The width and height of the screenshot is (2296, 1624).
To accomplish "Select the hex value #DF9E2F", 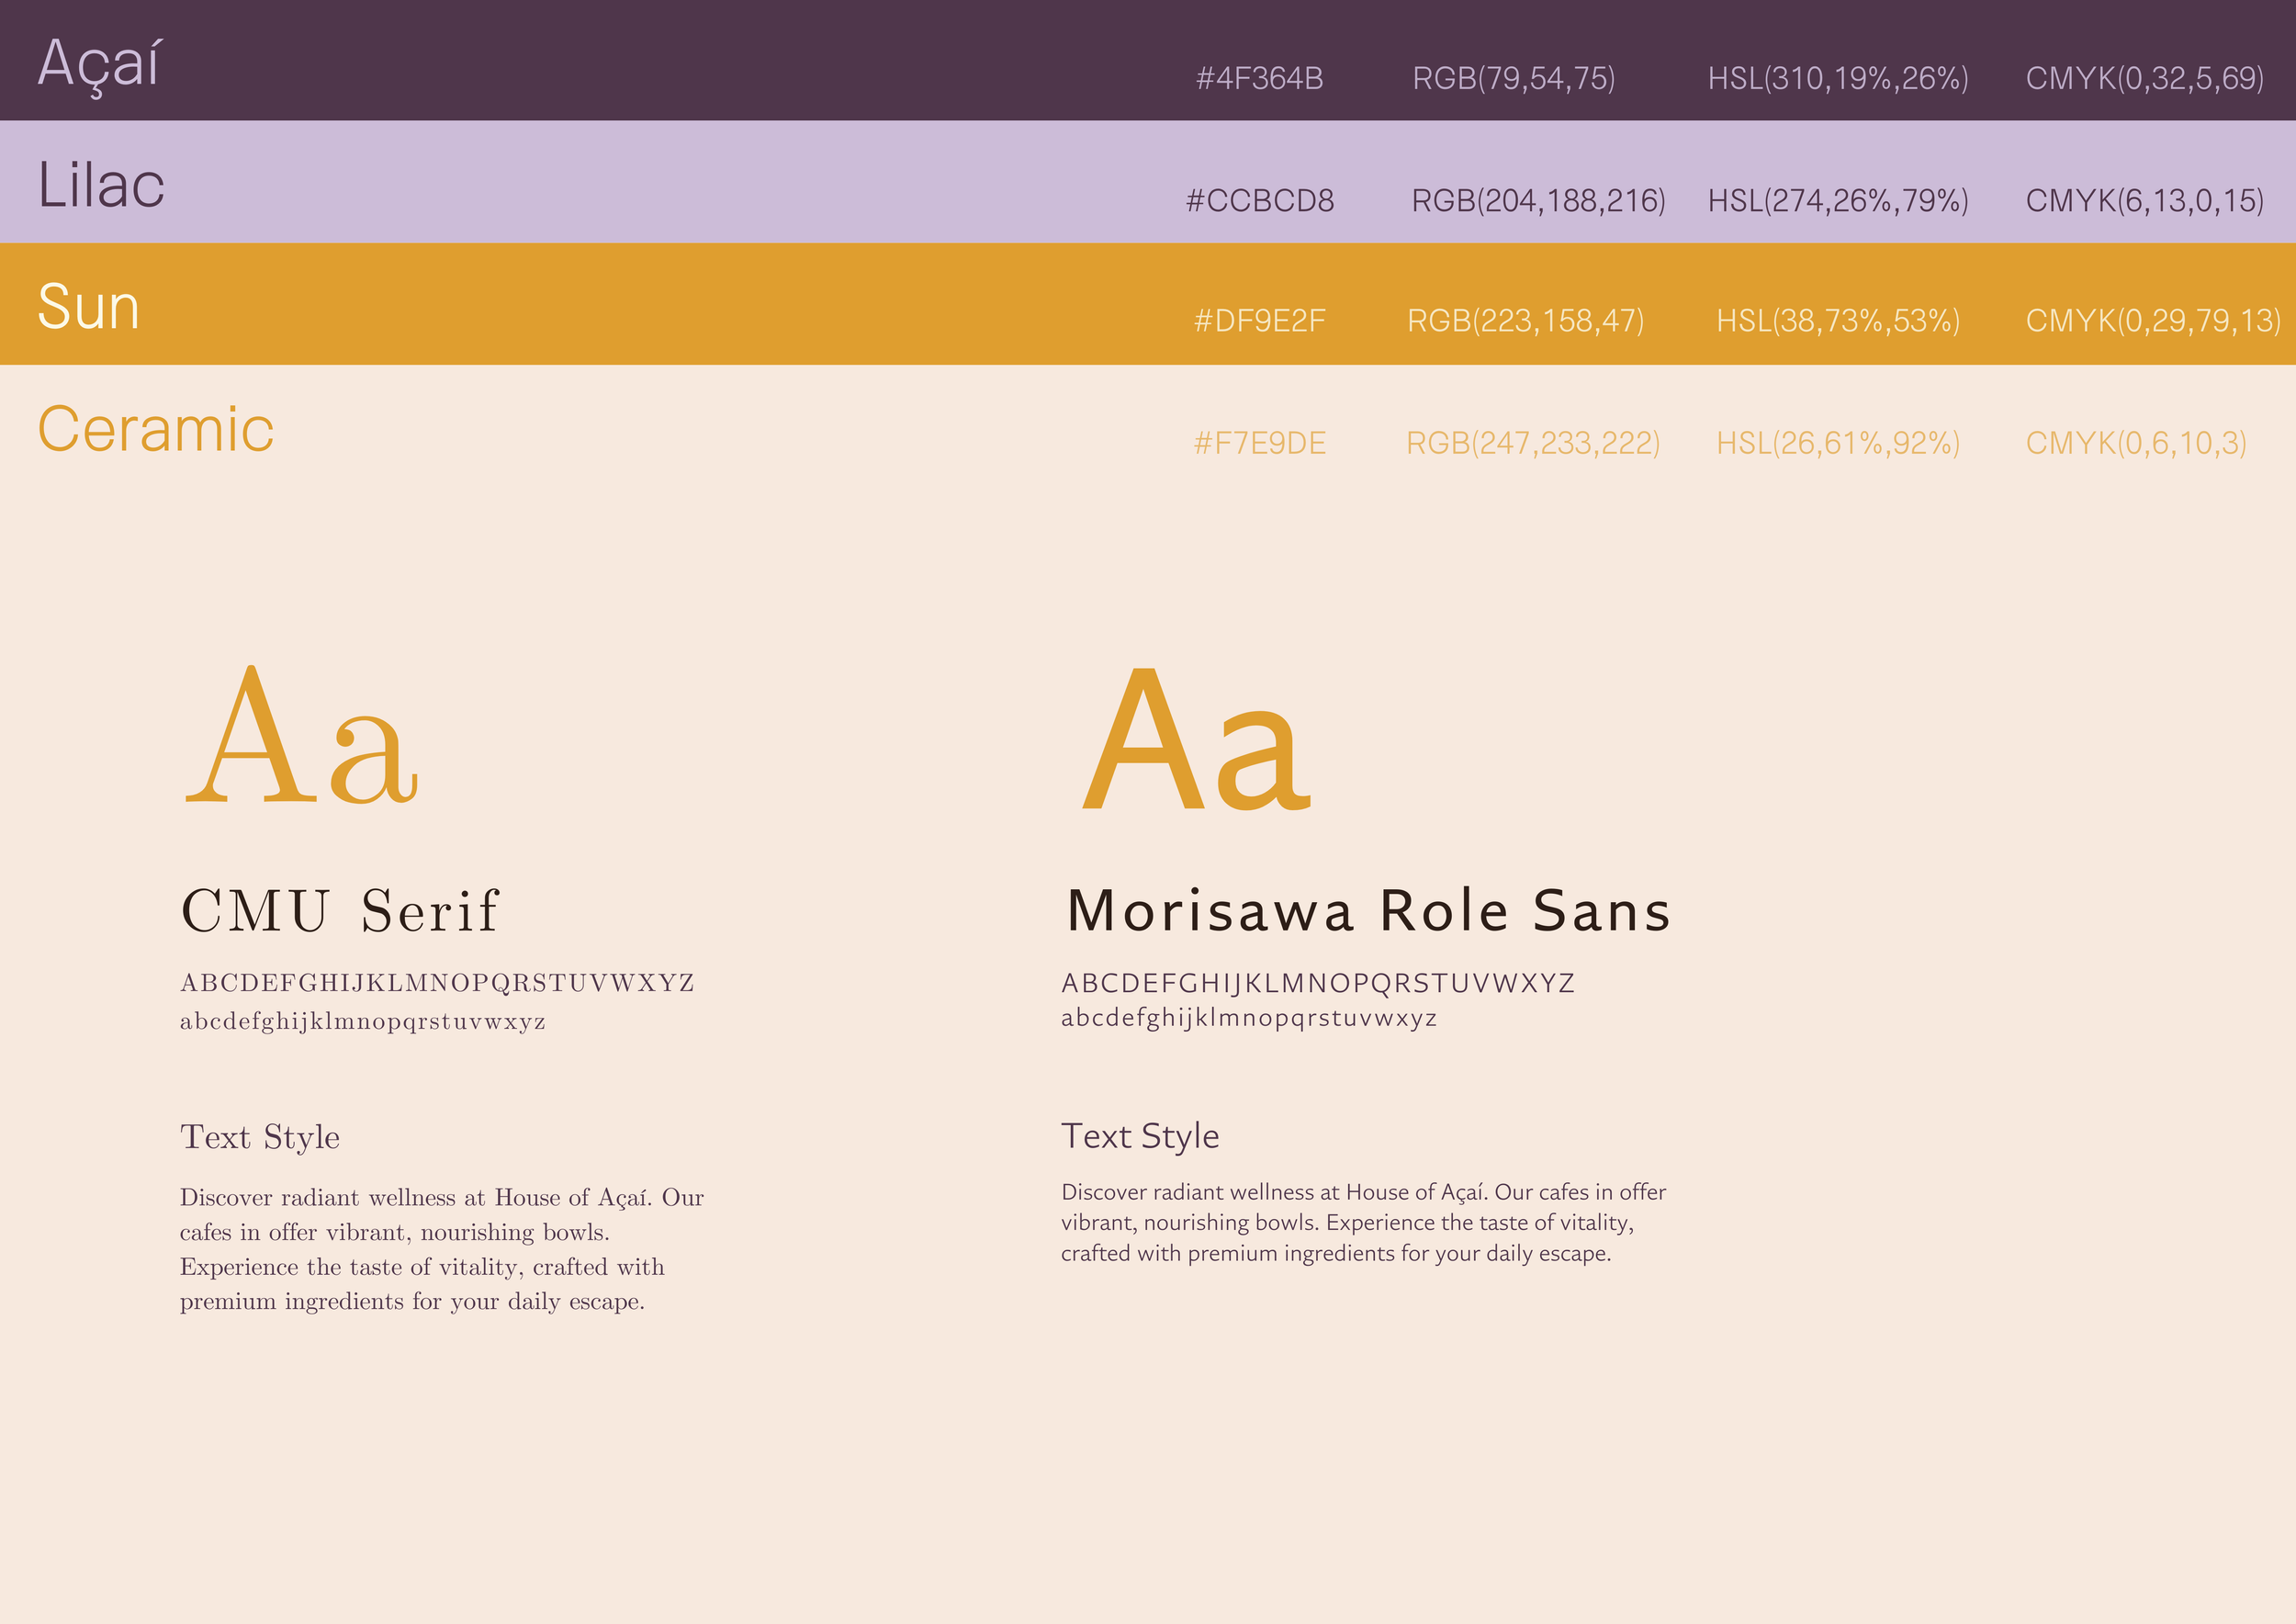I will click(x=1259, y=321).
